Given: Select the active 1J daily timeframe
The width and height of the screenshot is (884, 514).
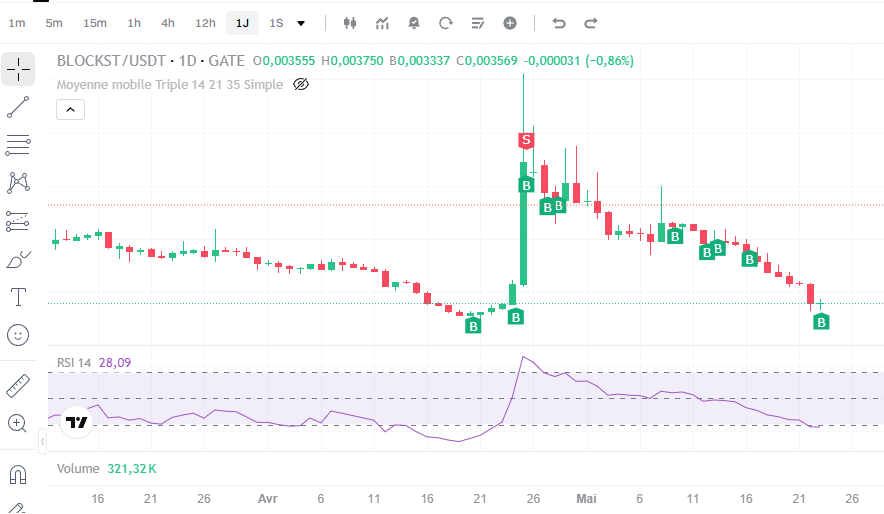Looking at the screenshot, I should coord(242,23).
